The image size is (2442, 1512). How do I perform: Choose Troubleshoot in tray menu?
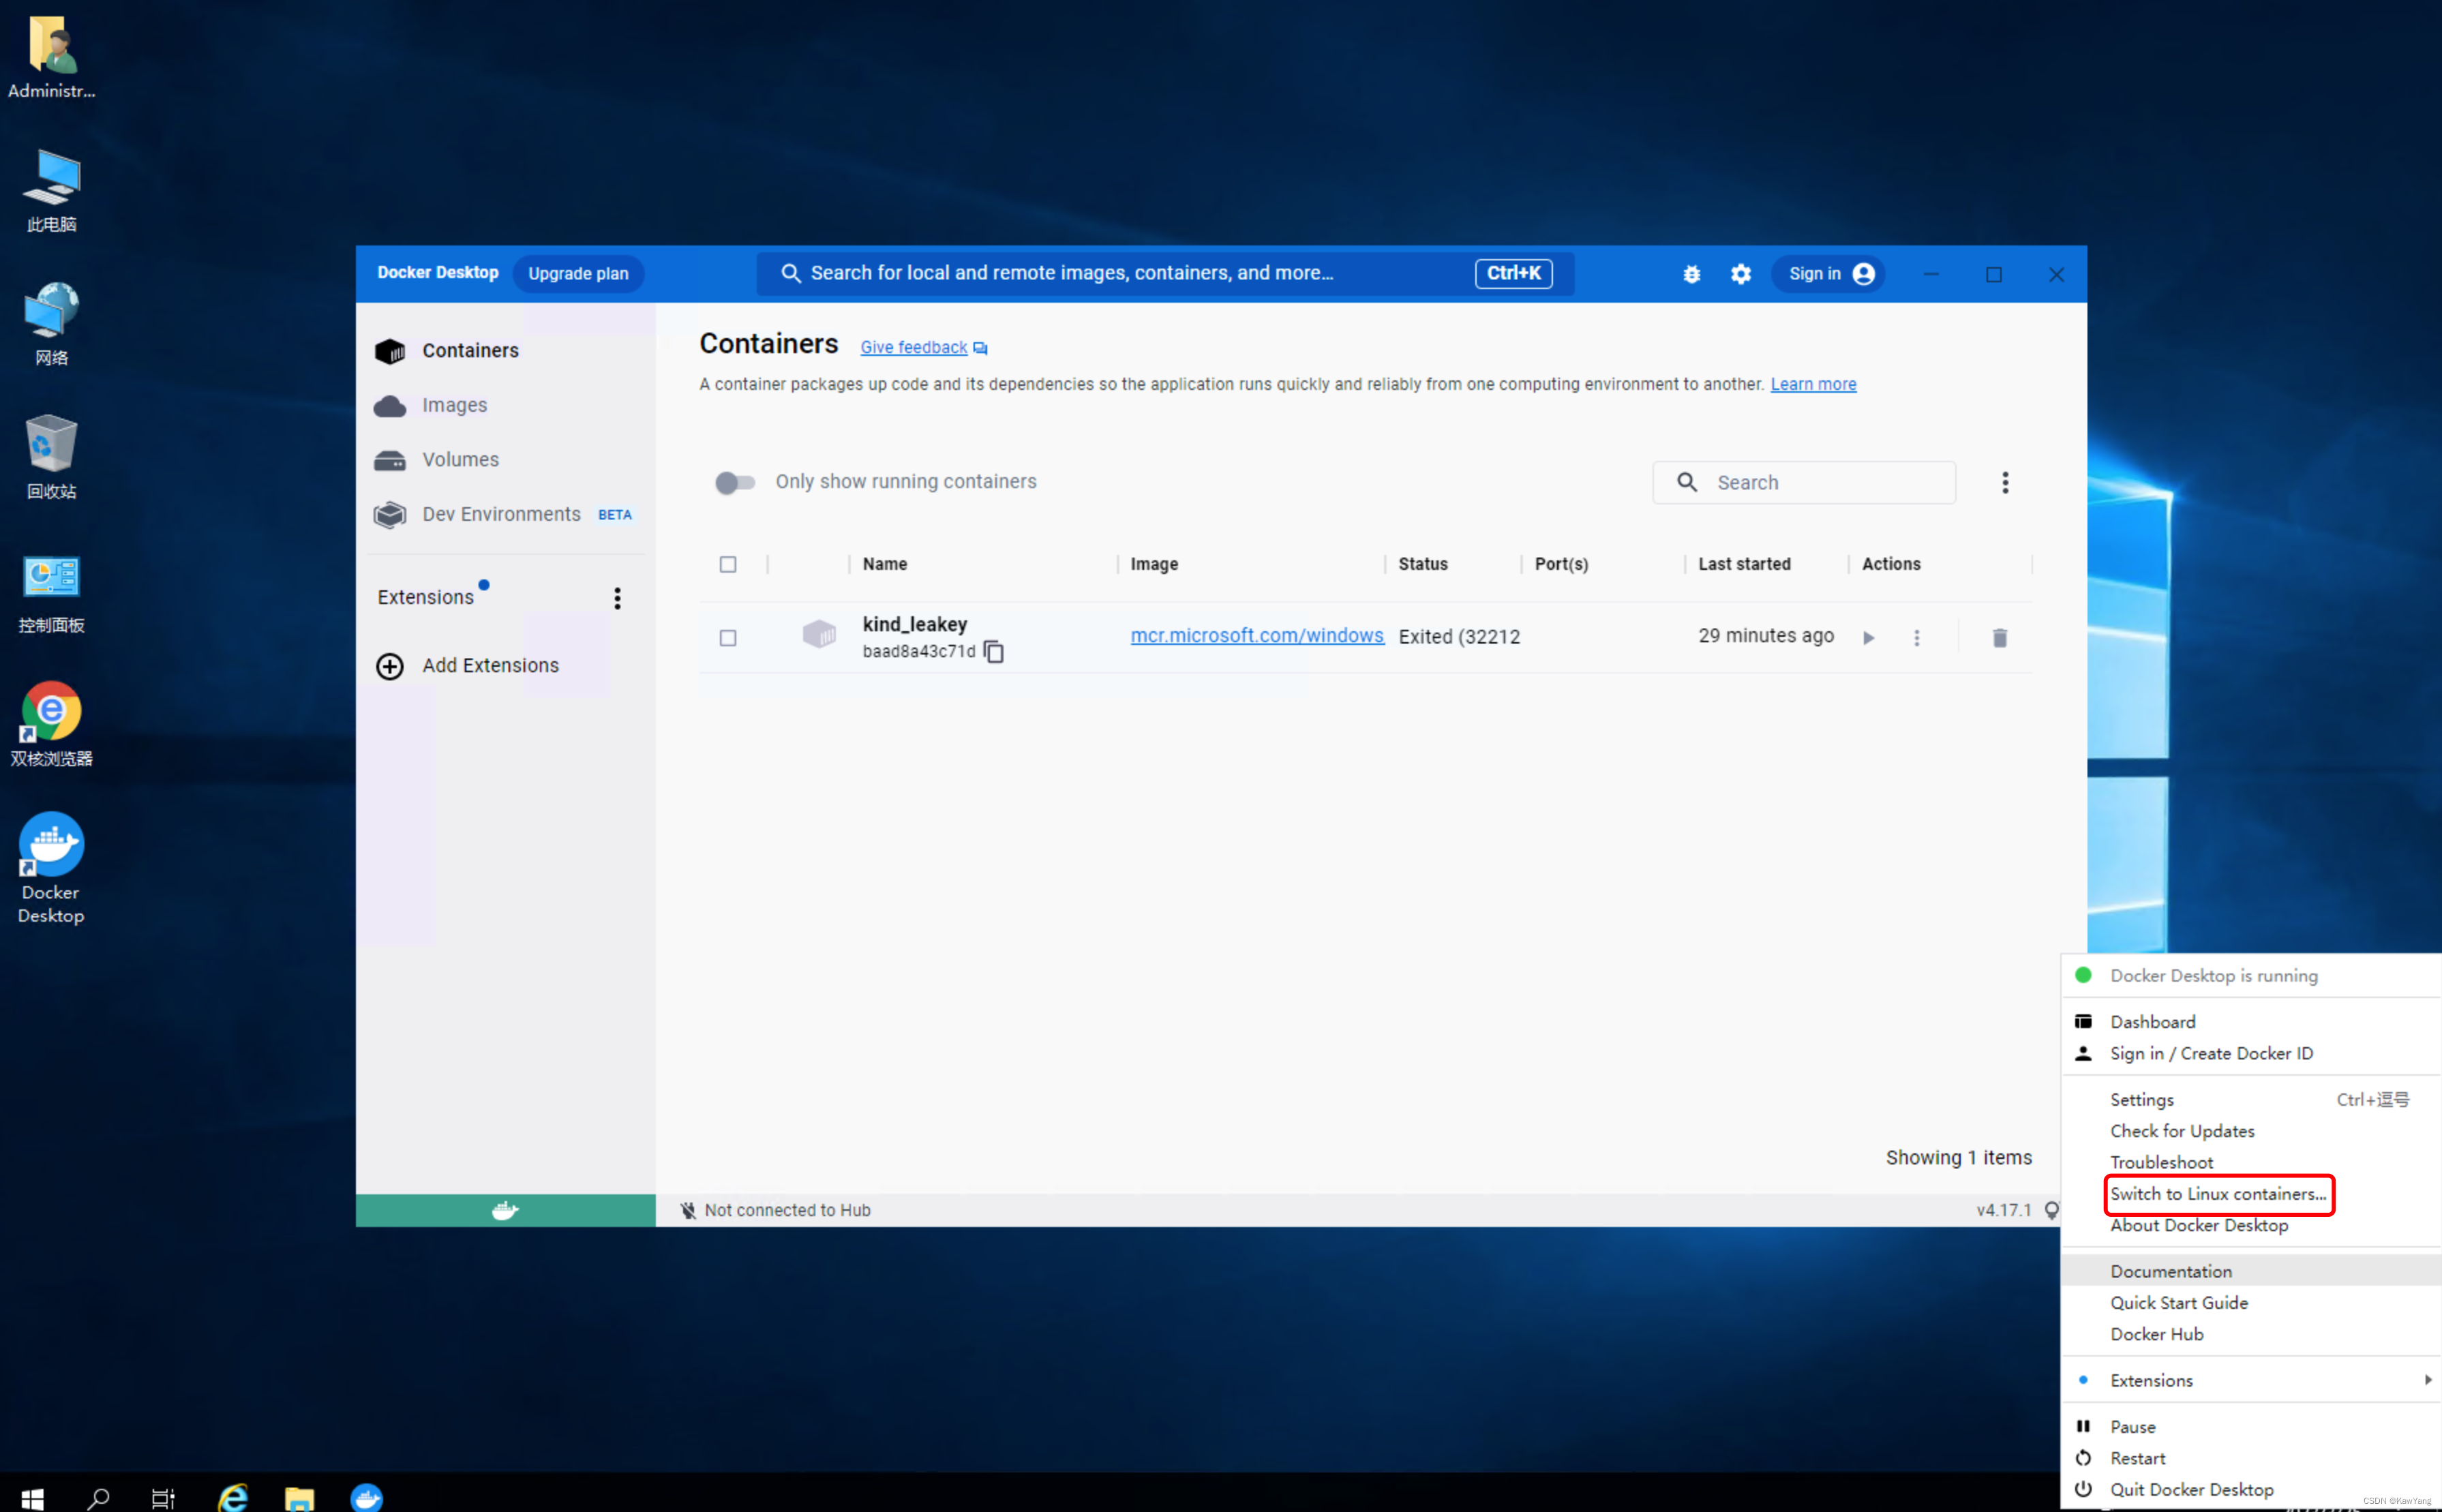point(2251,1162)
